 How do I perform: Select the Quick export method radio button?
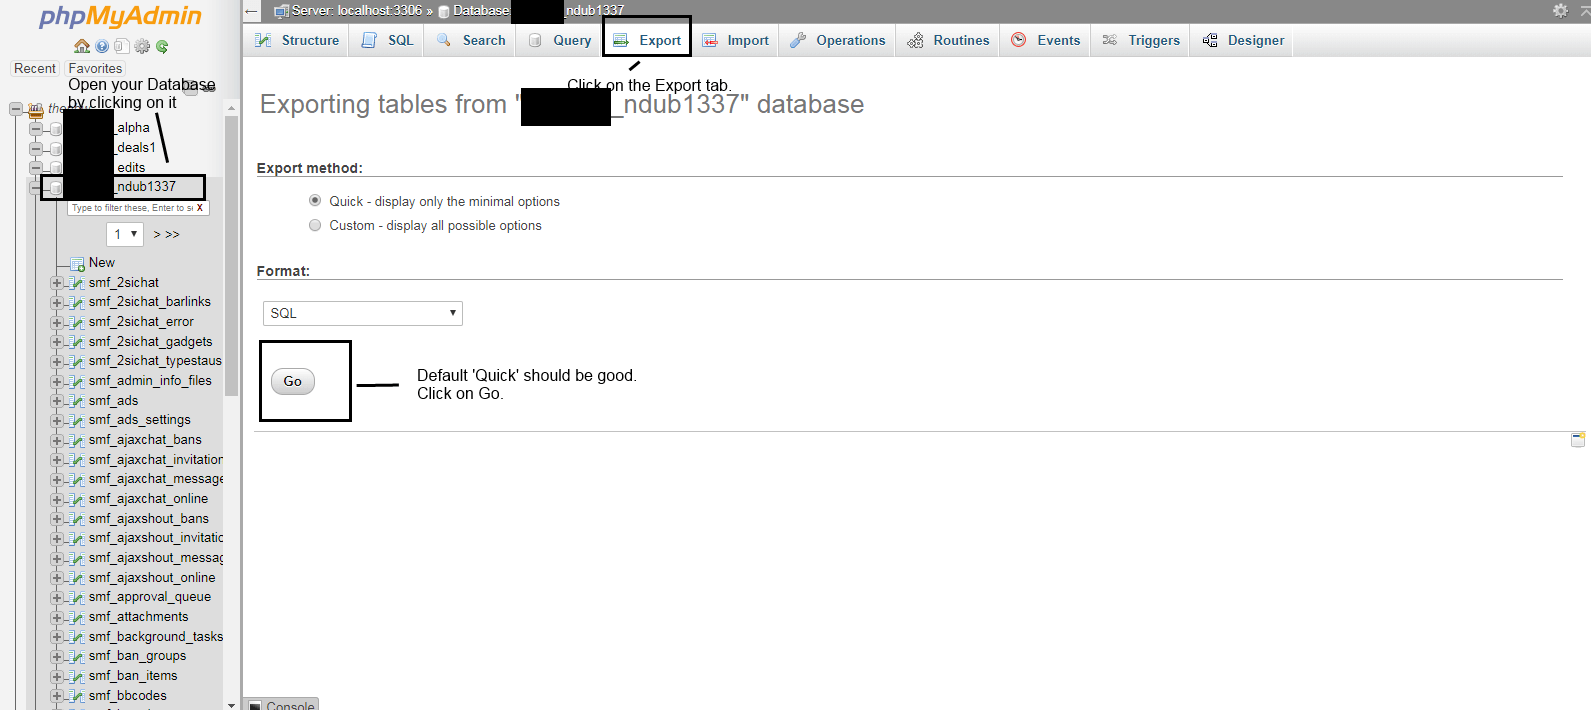point(315,201)
